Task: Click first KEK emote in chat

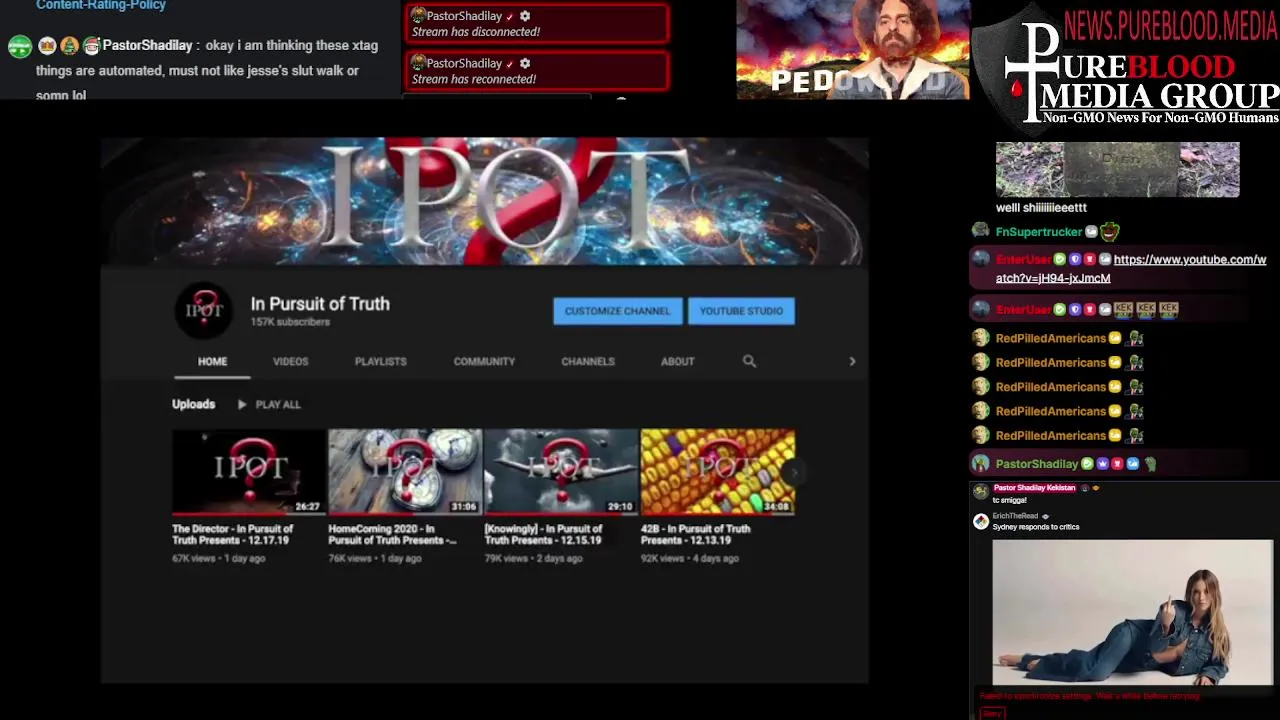Action: tap(1123, 309)
